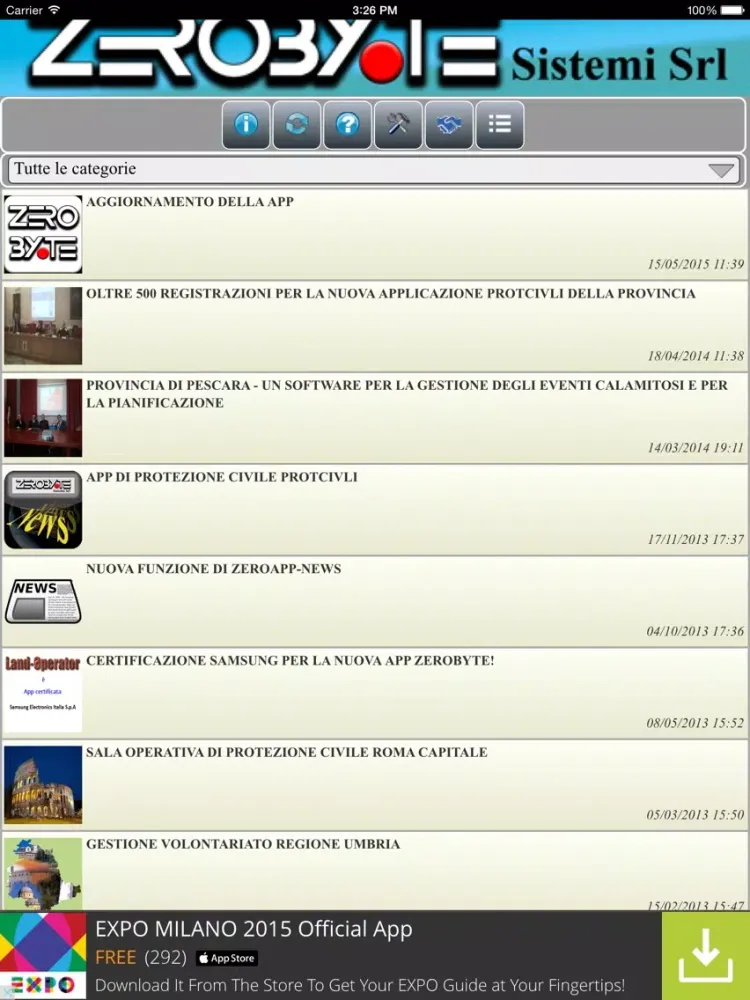Tap the battery icon in status bar
Screen dimensions: 750x1000
[x=732, y=10]
